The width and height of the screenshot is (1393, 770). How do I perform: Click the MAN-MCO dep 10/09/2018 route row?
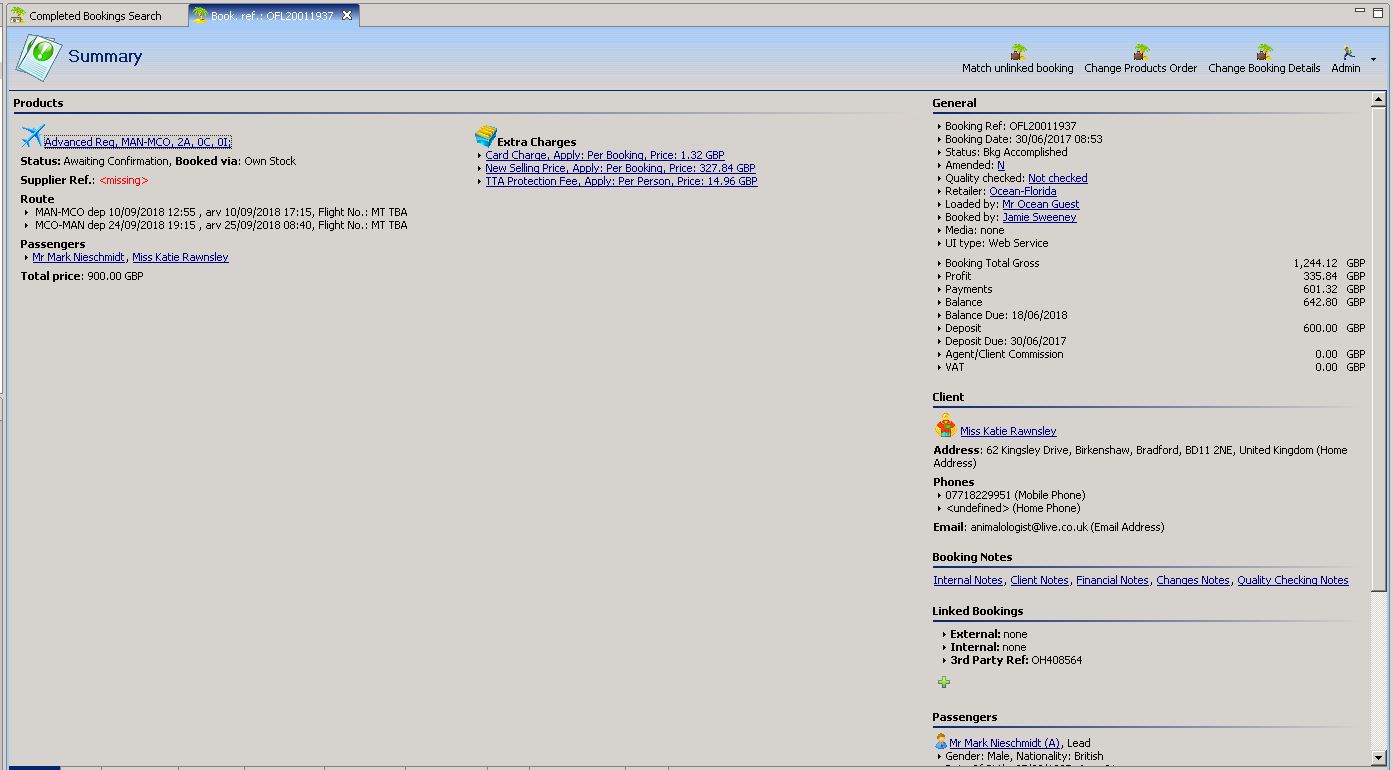(221, 213)
